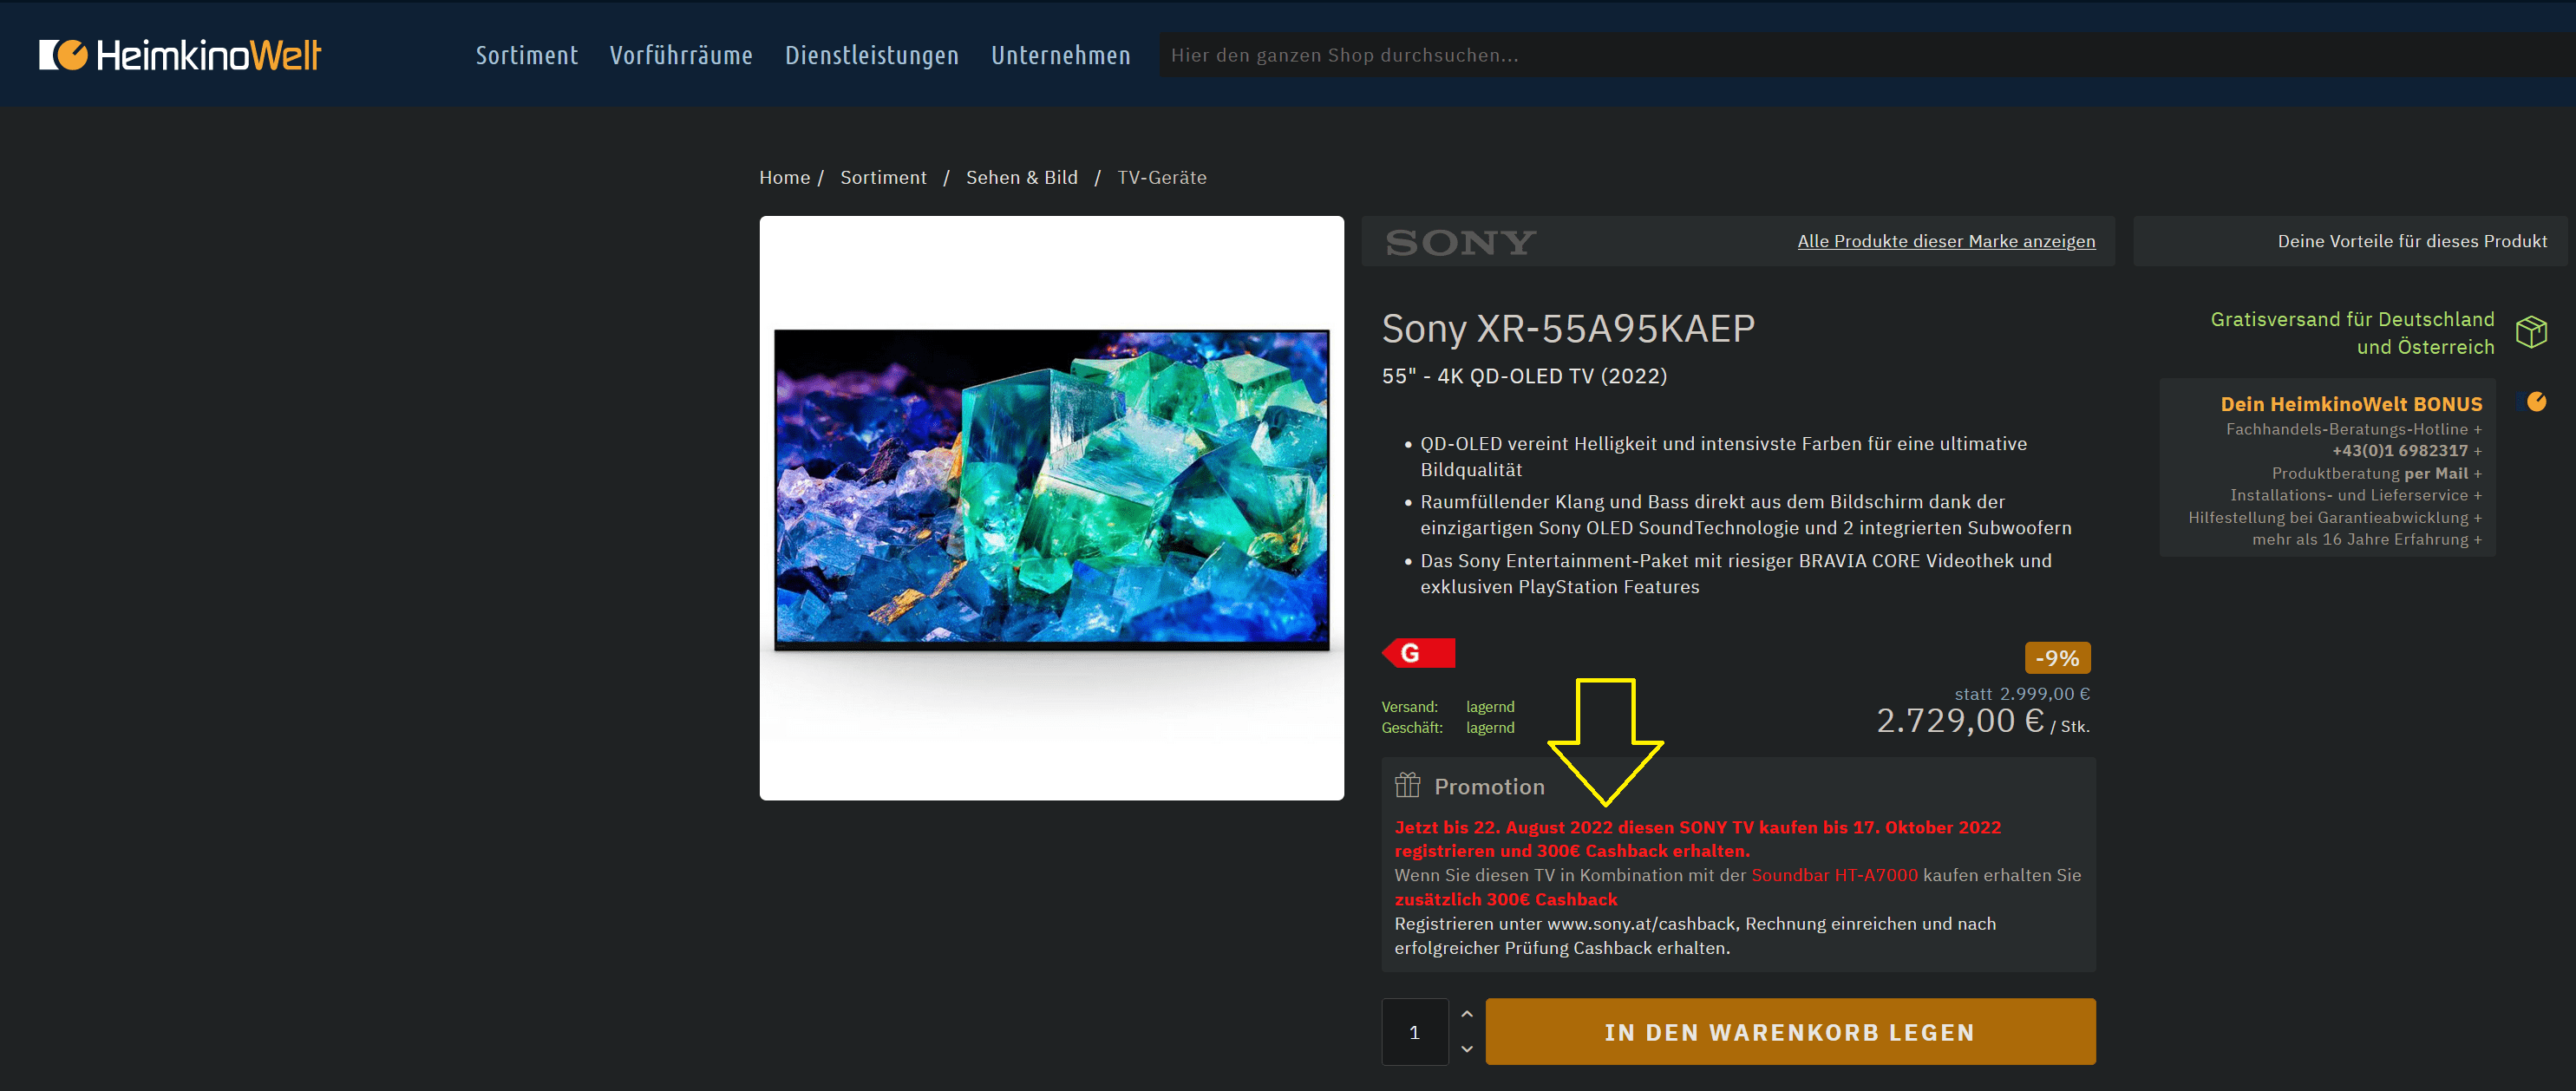Go to Home breadcrumb
The width and height of the screenshot is (2576, 1091).
coord(784,177)
